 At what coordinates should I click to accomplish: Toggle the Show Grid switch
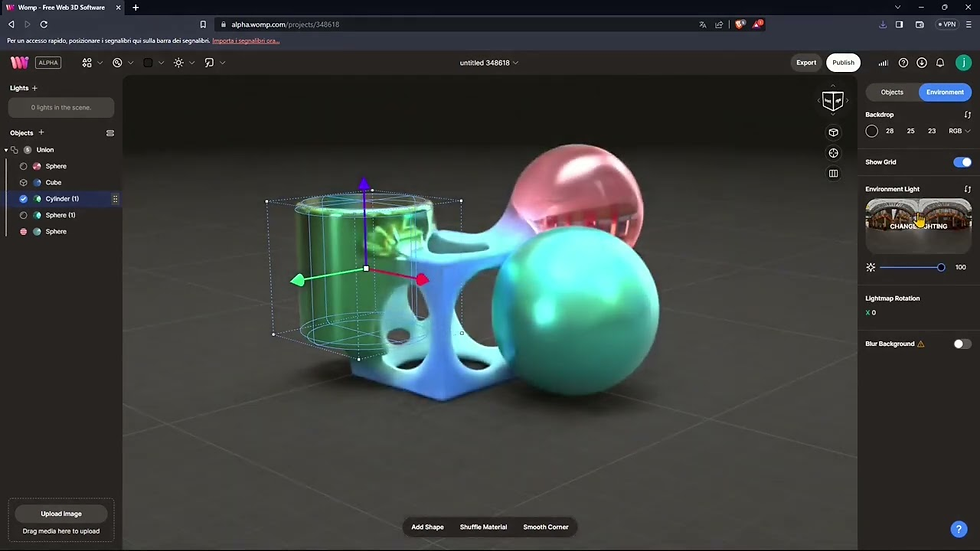click(x=962, y=162)
